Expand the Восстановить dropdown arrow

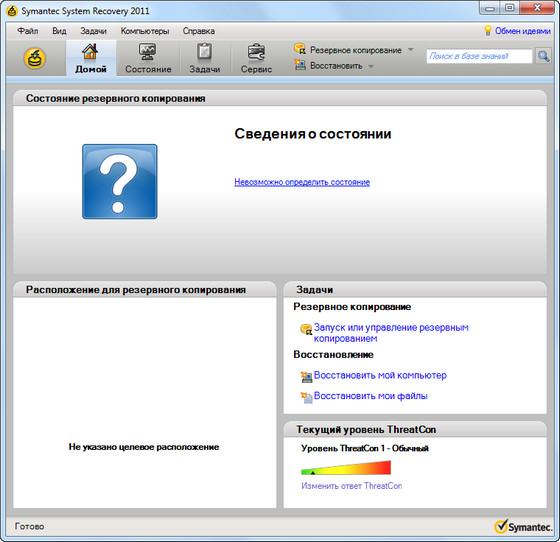coord(371,66)
